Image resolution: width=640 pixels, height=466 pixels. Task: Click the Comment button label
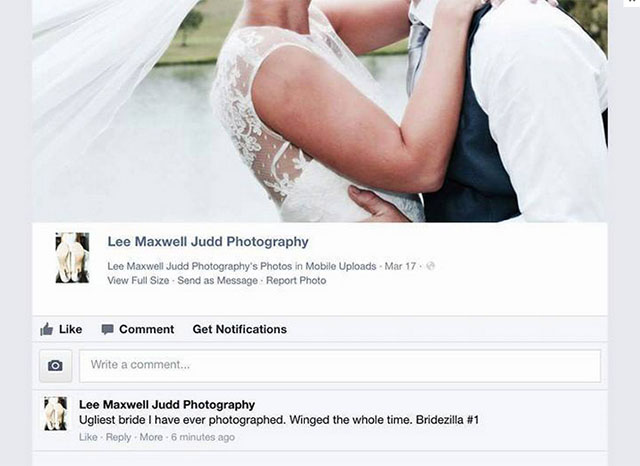coord(147,329)
